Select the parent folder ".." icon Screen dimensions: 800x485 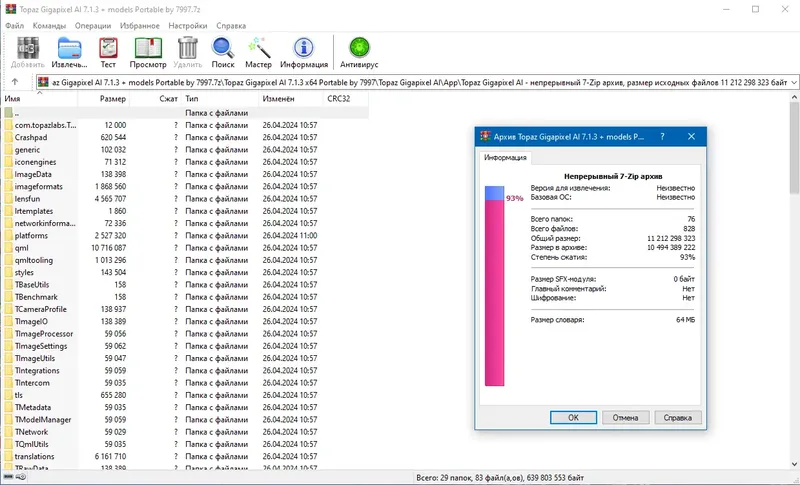pos(8,113)
